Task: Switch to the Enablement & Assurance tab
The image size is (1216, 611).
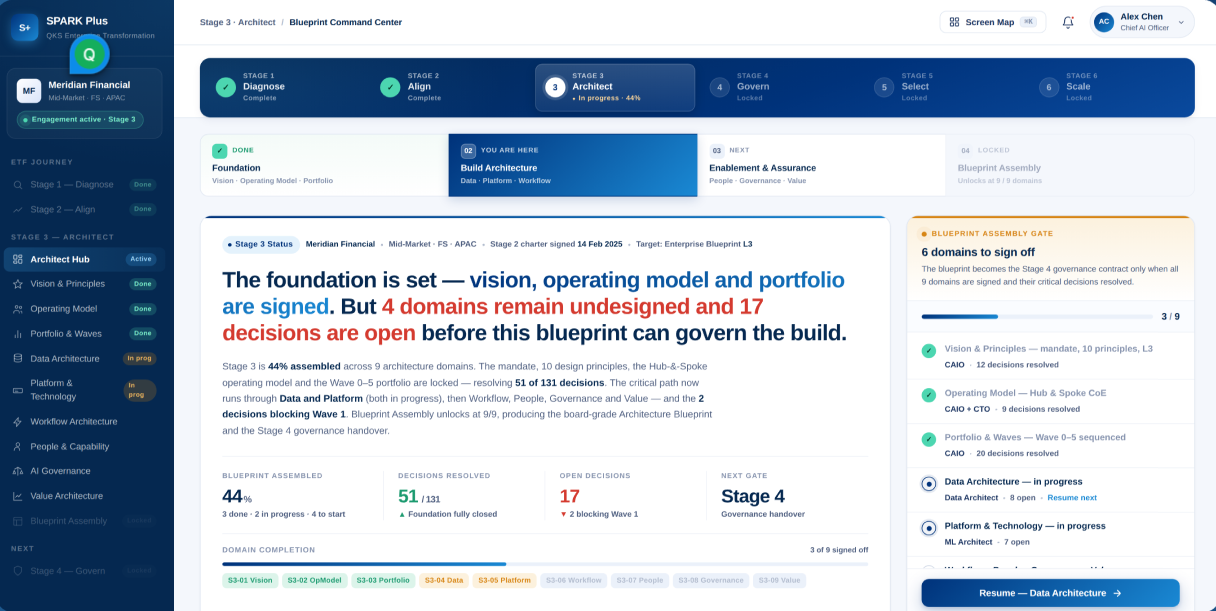Action: coord(822,165)
